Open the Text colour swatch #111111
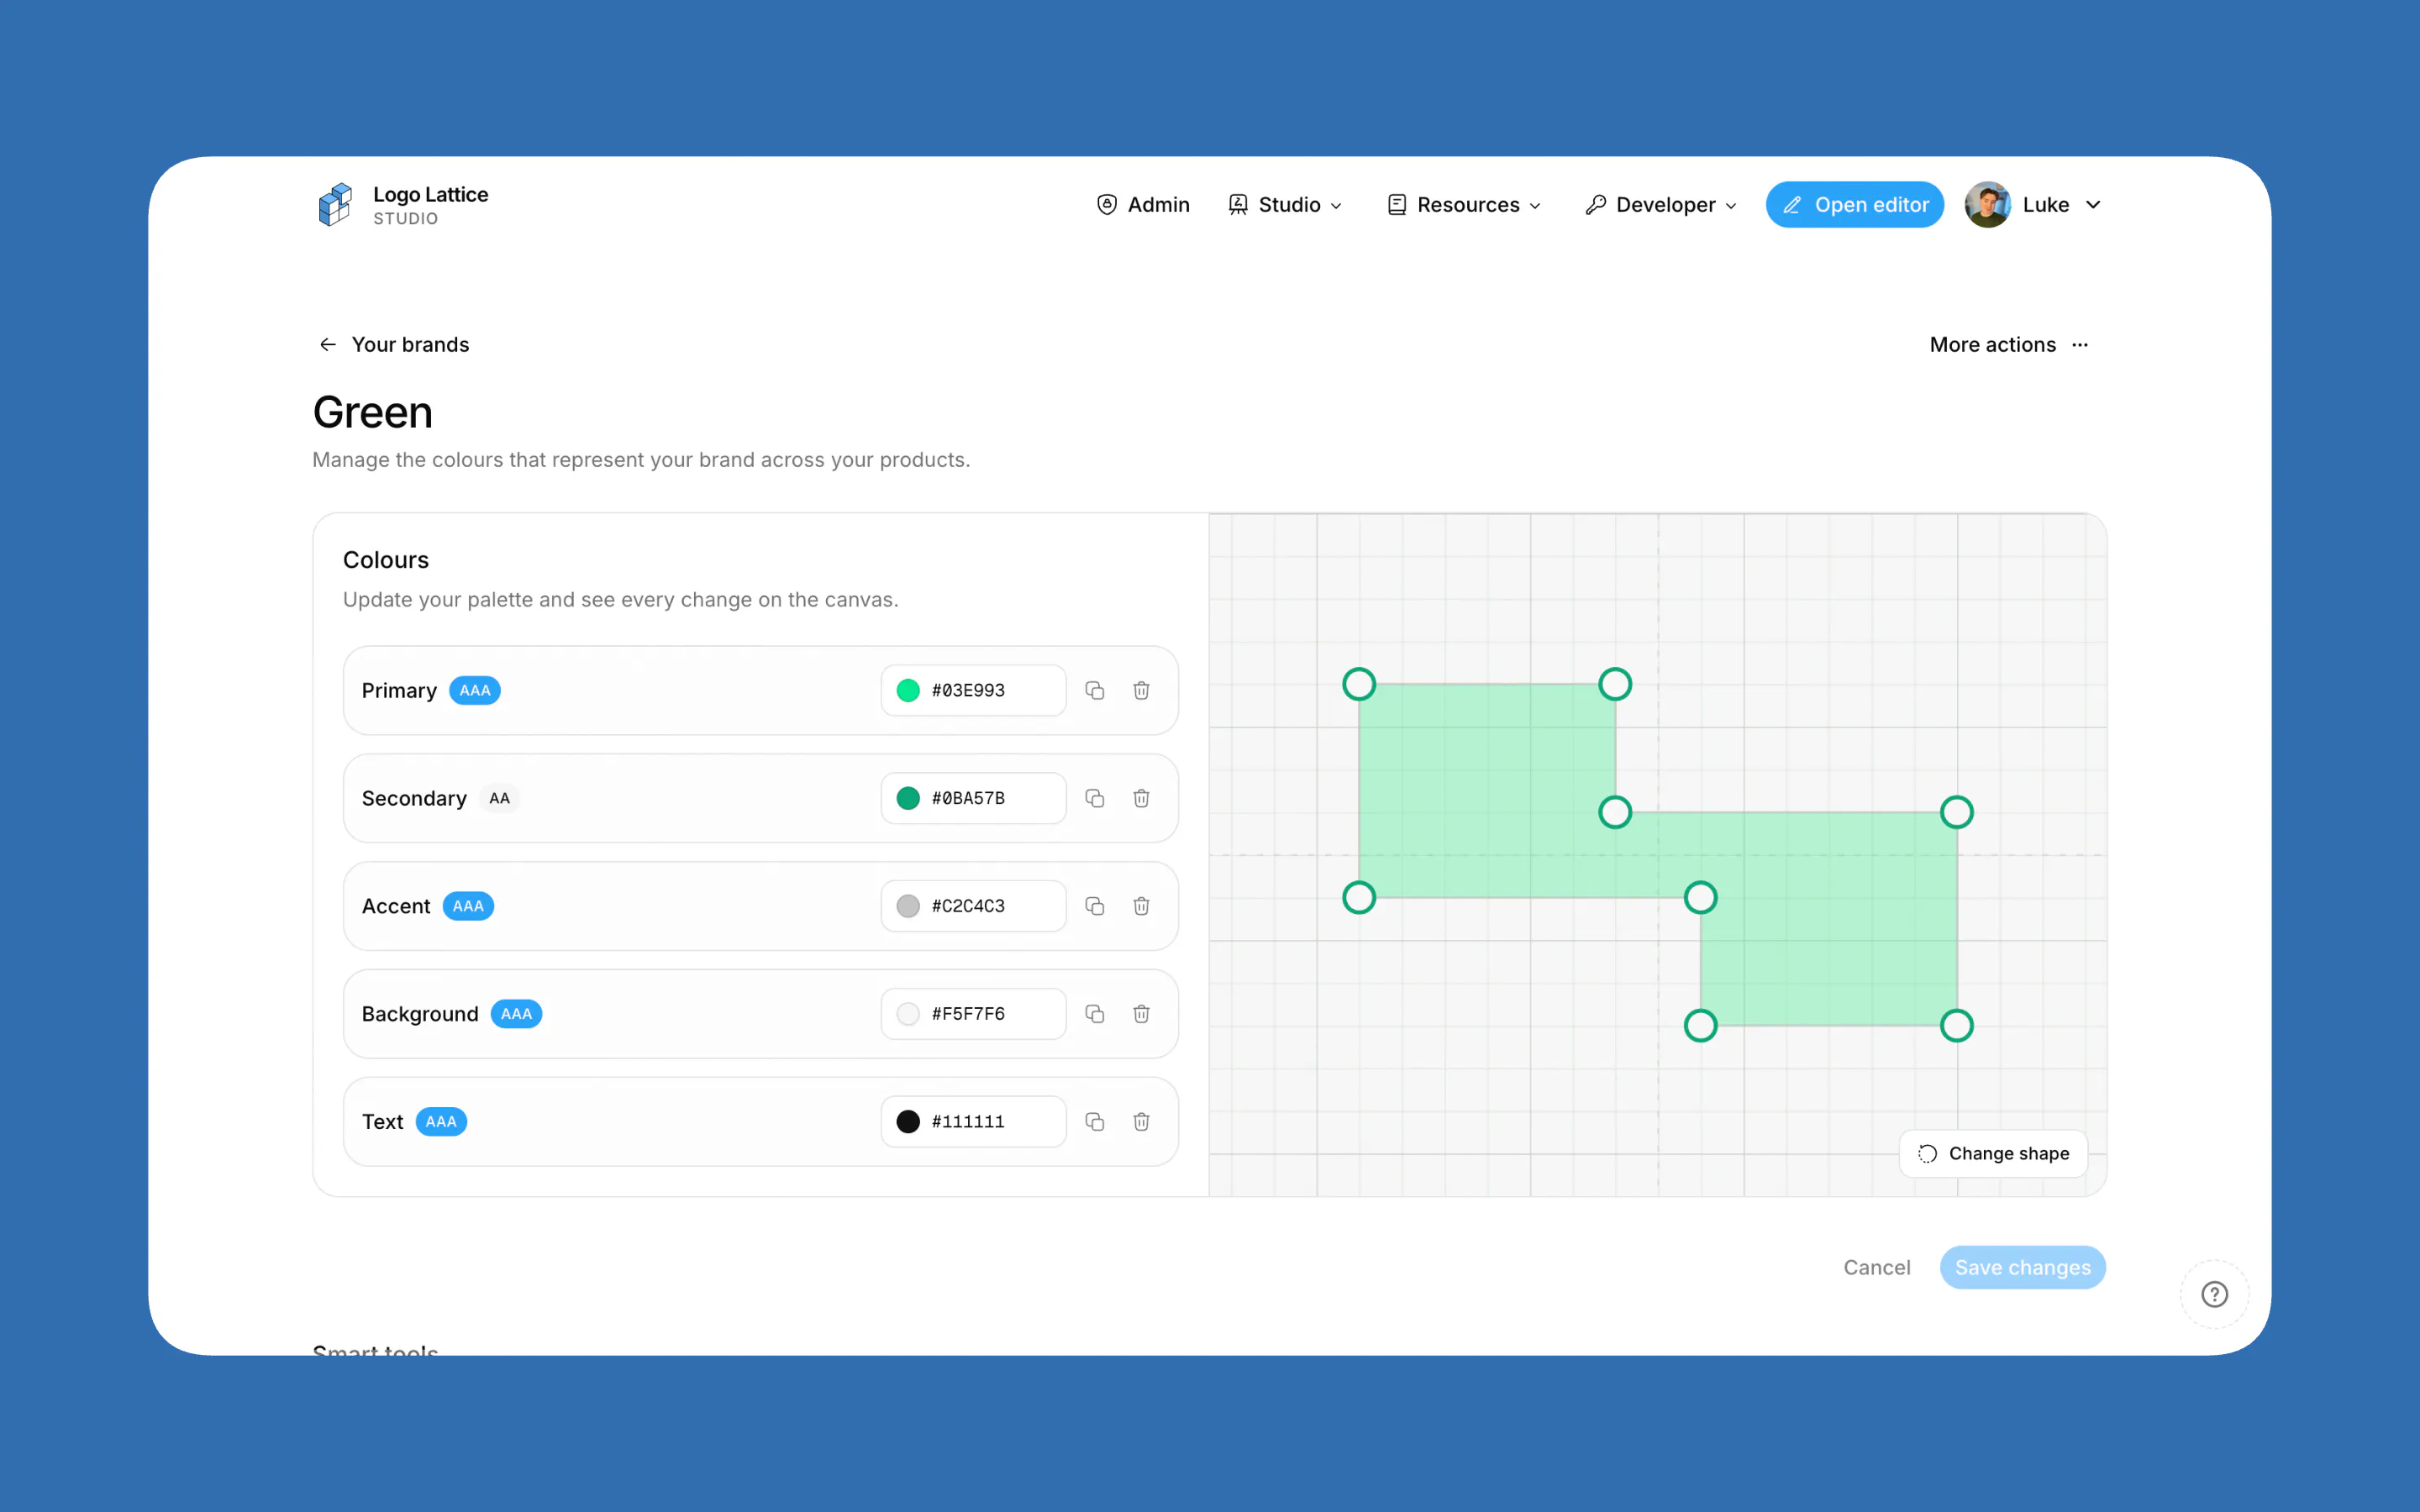Screen dimensions: 2420x1512 tap(908, 1123)
